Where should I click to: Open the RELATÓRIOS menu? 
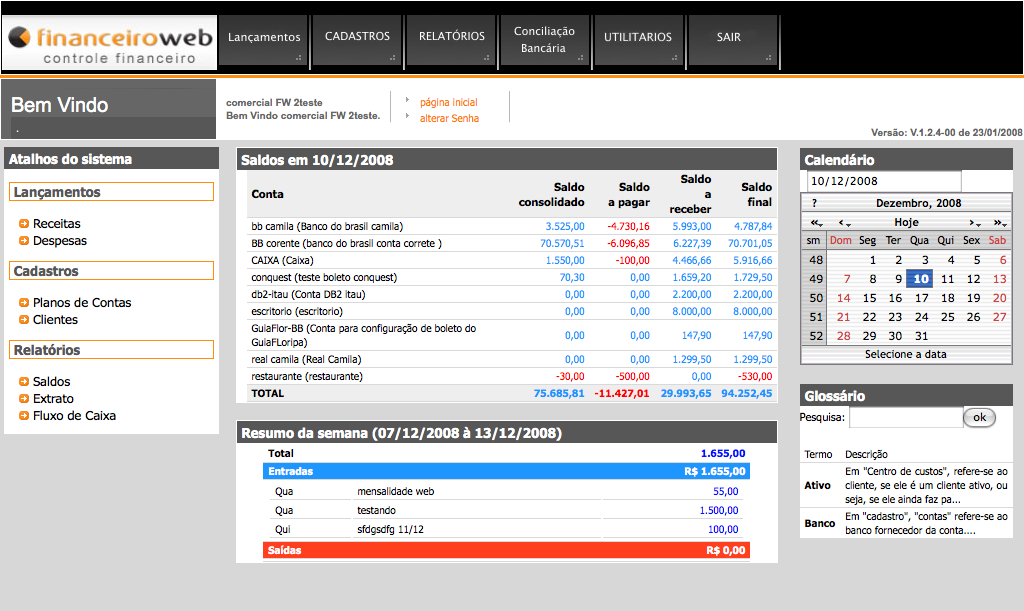click(451, 40)
